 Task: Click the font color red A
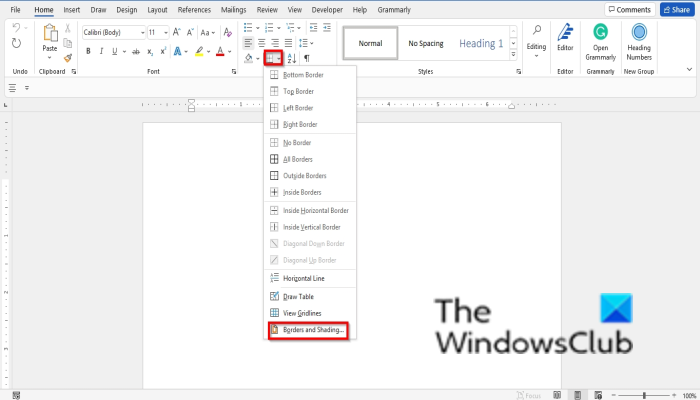point(220,52)
